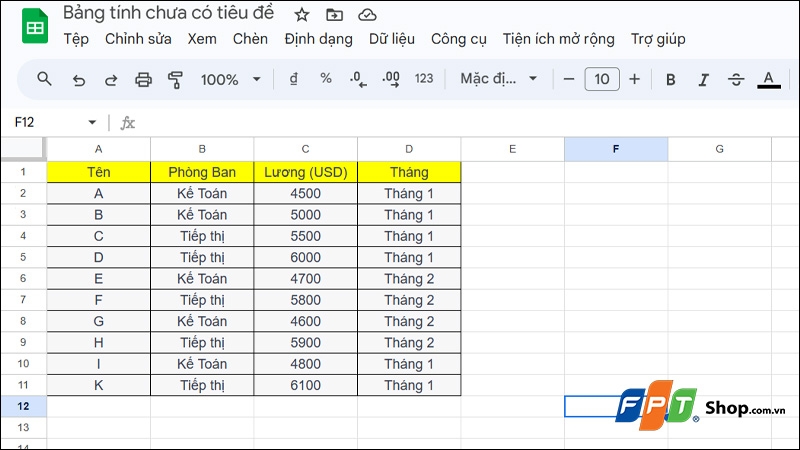Decrease font size with minus button
Image resolution: width=800 pixels, height=450 pixels.
pyautogui.click(x=569, y=79)
